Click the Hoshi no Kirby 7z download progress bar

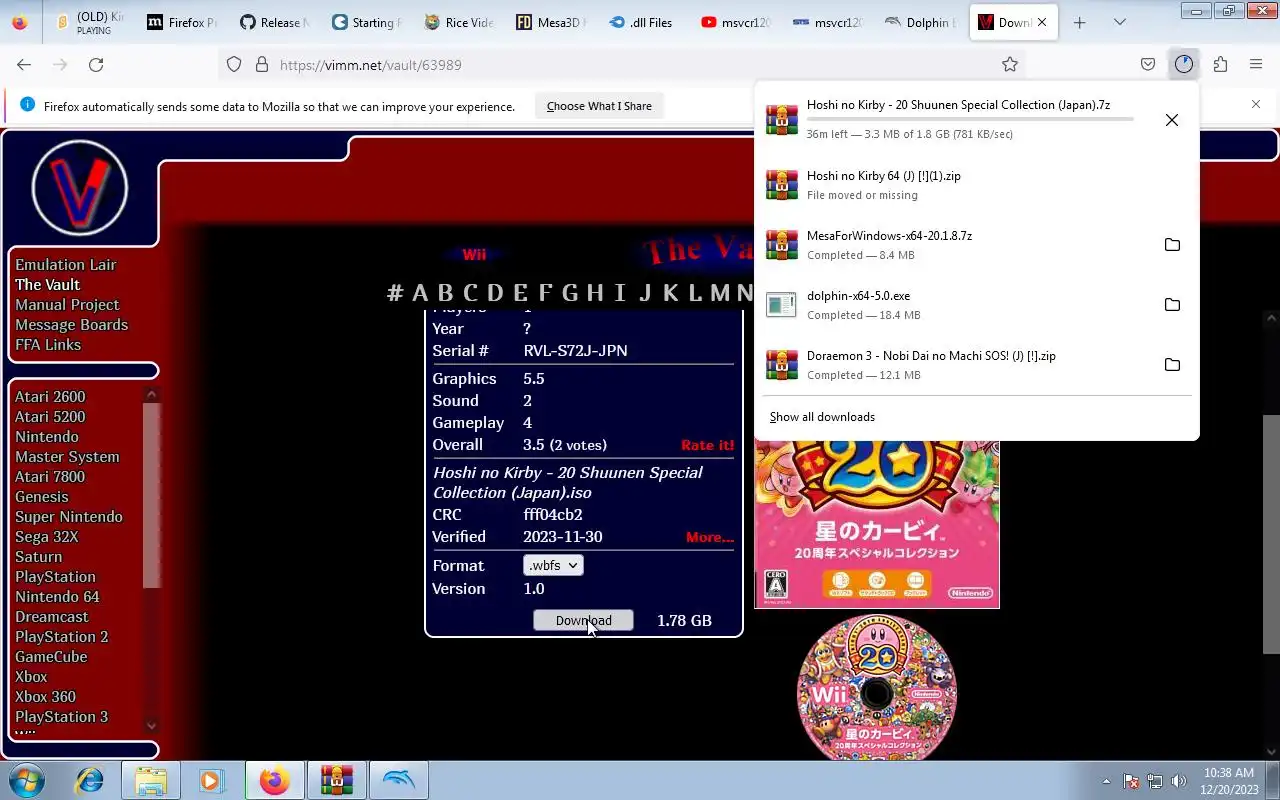(970, 119)
